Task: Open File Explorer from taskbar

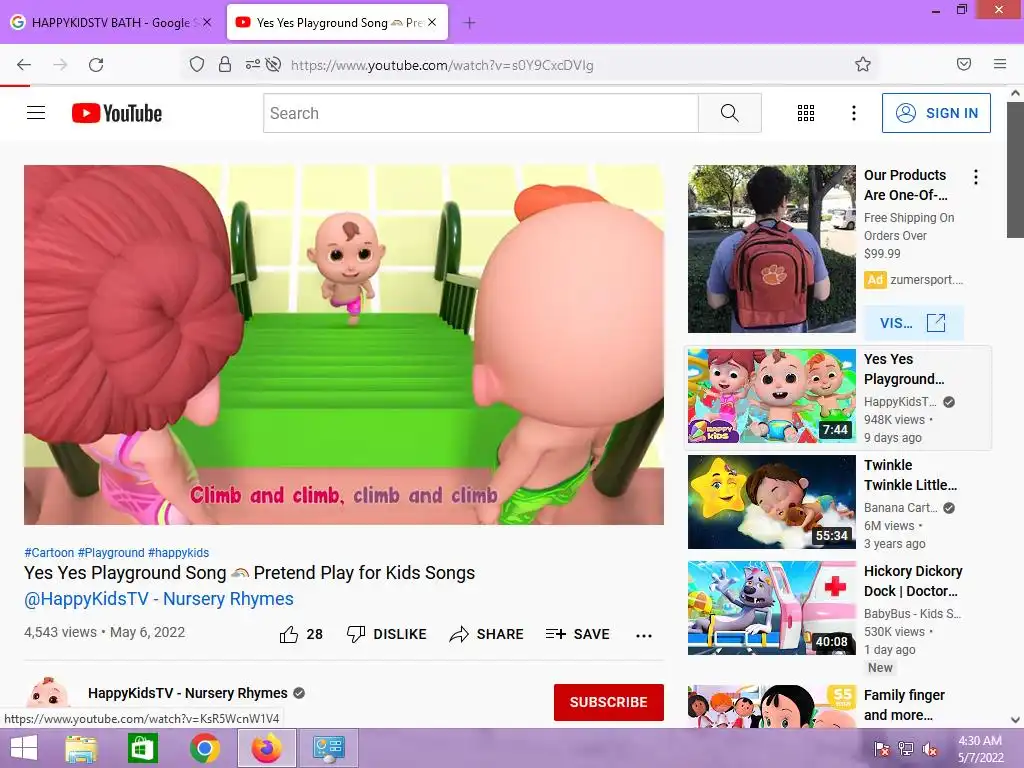Action: (81, 748)
